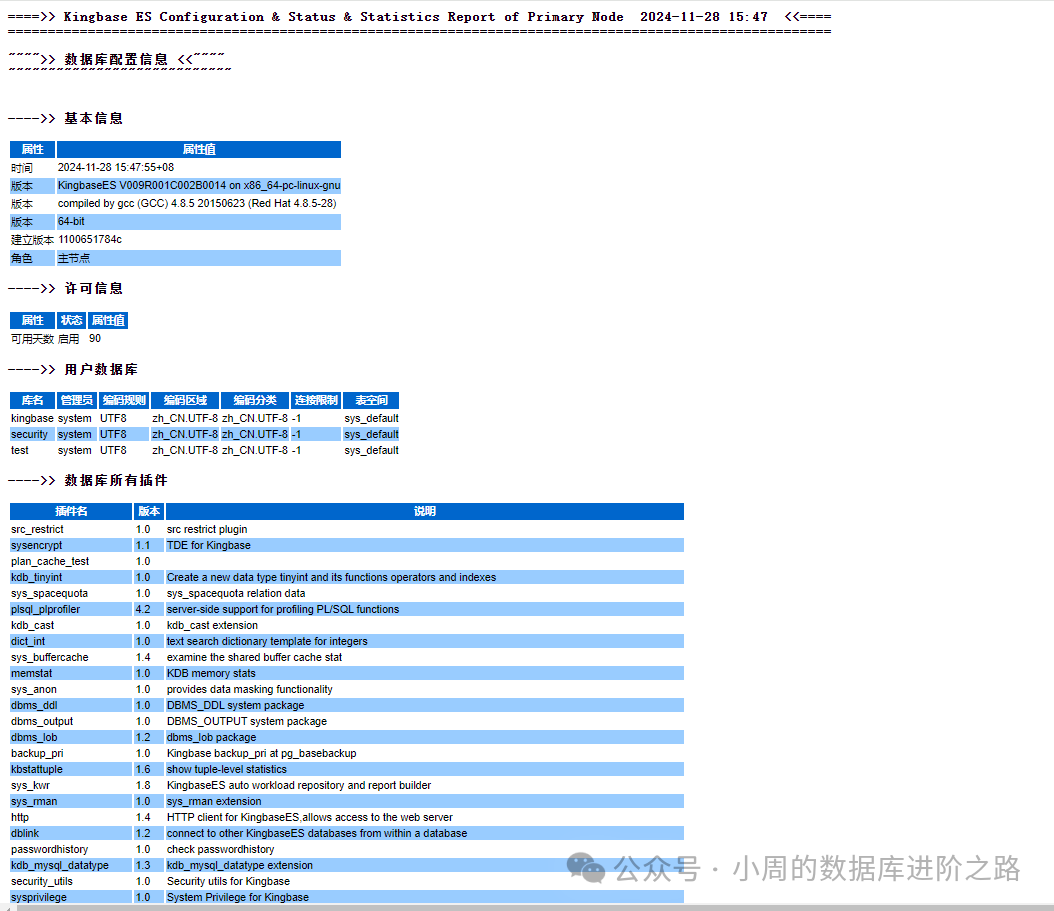Image resolution: width=1054 pixels, height=911 pixels.
Task: Select the kdb_cast plugin name
Action: (32, 625)
